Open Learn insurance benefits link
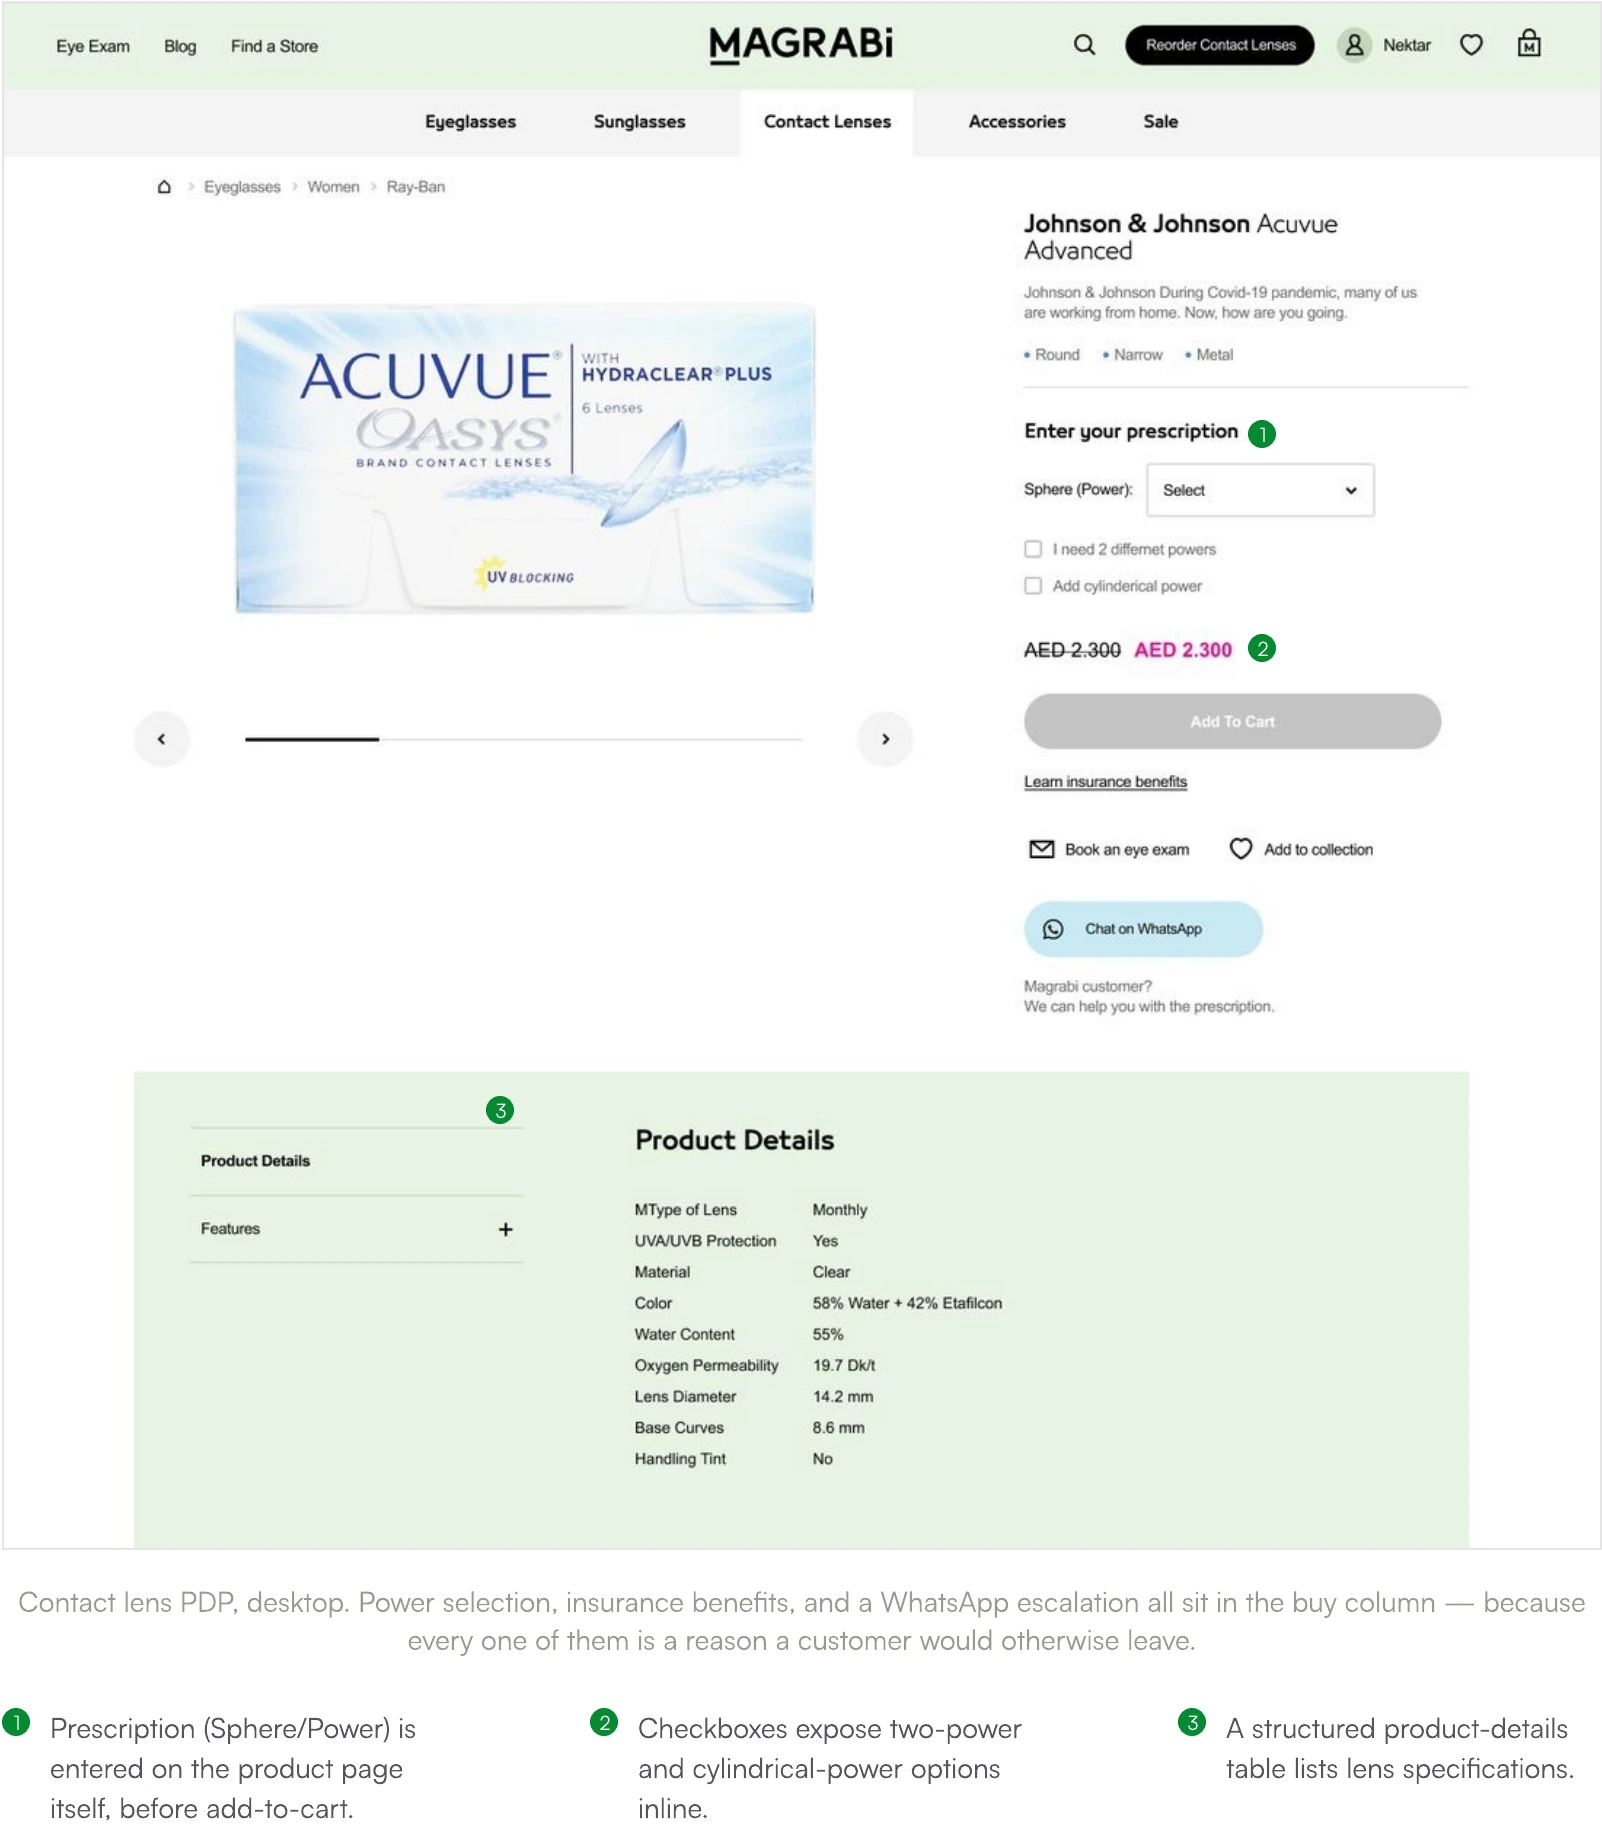The height and width of the screenshot is (1830, 1602). pos(1105,782)
